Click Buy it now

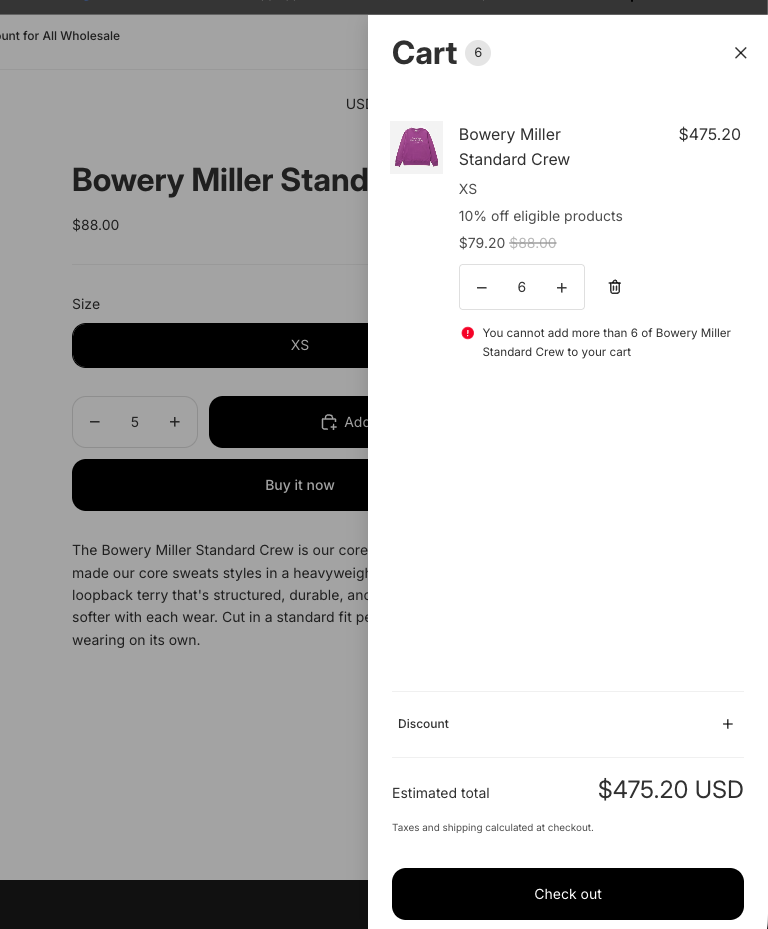(299, 485)
